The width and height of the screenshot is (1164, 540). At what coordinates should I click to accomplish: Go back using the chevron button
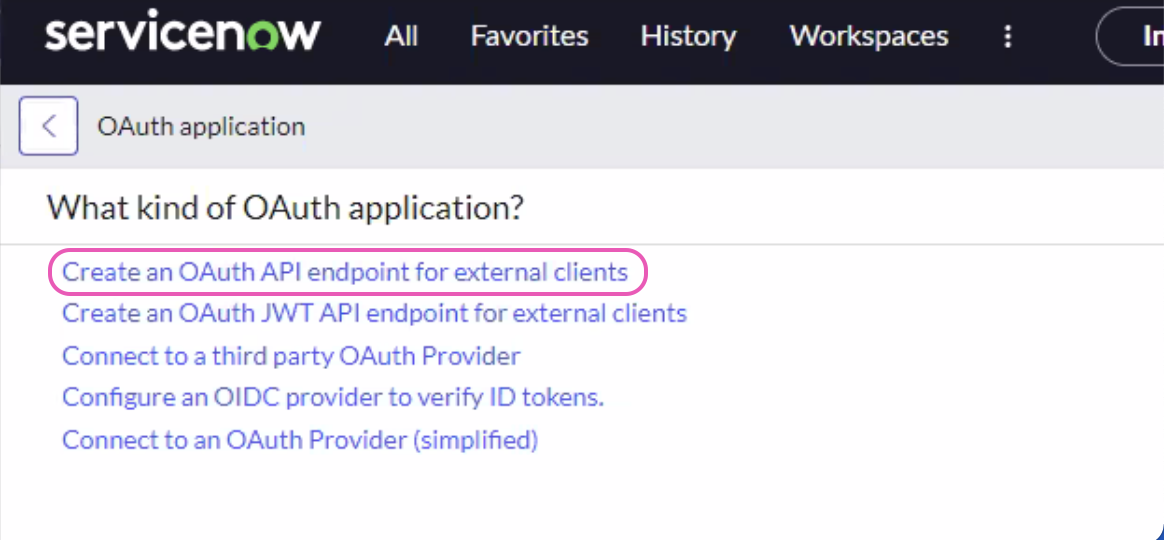tap(48, 127)
